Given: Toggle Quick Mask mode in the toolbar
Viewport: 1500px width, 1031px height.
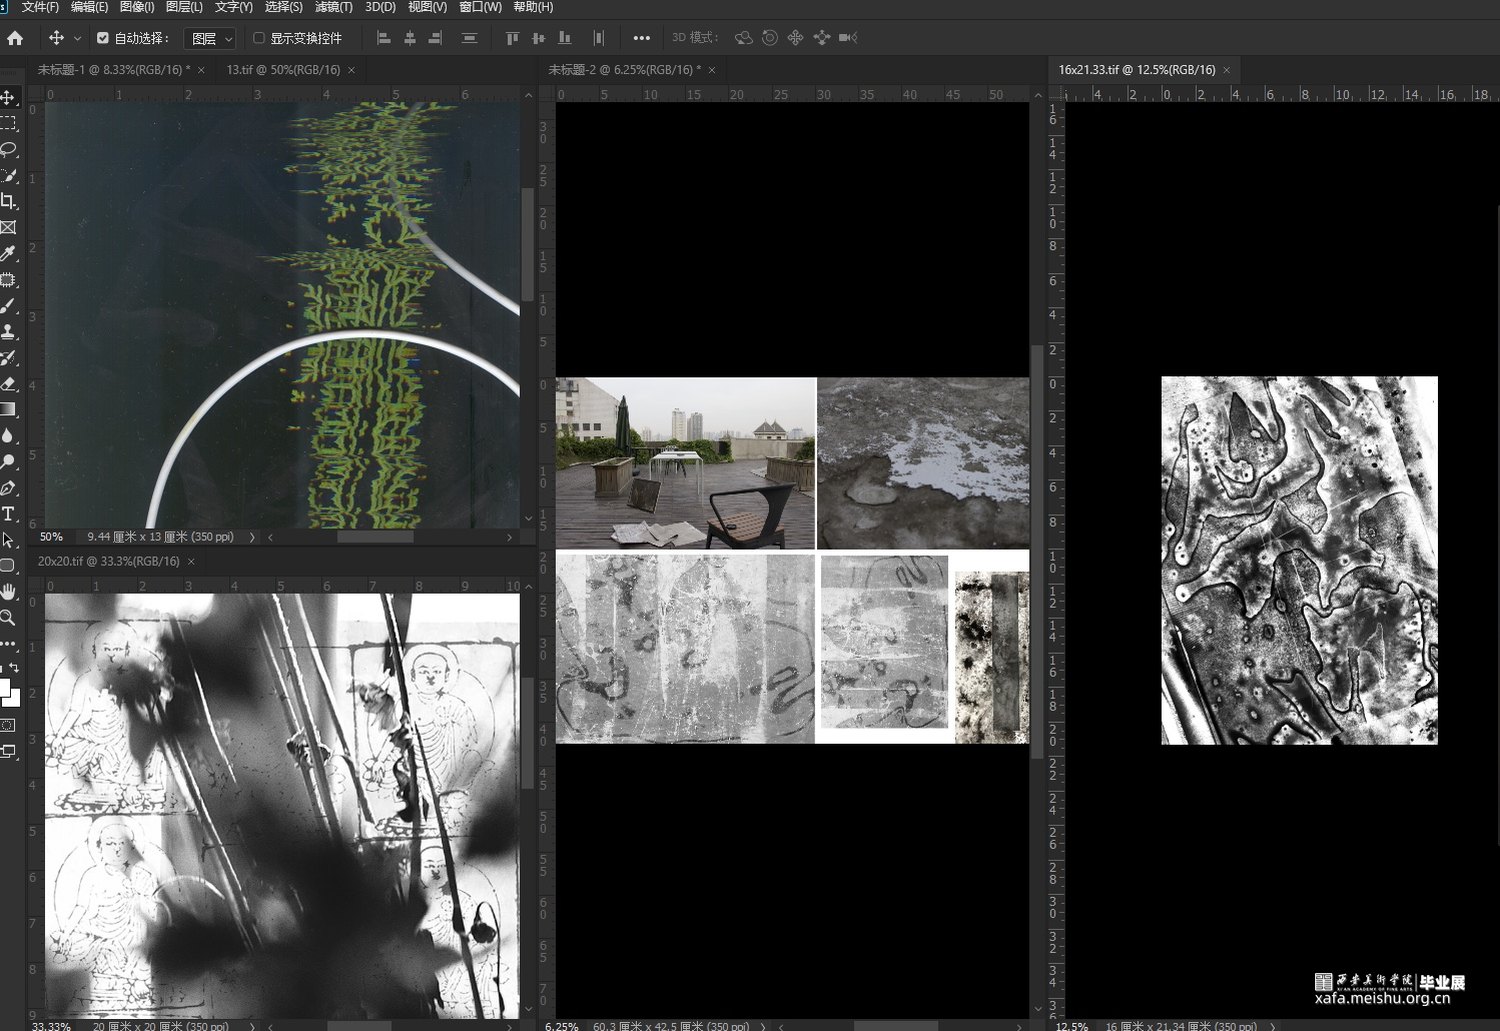Looking at the screenshot, I should click(9, 725).
